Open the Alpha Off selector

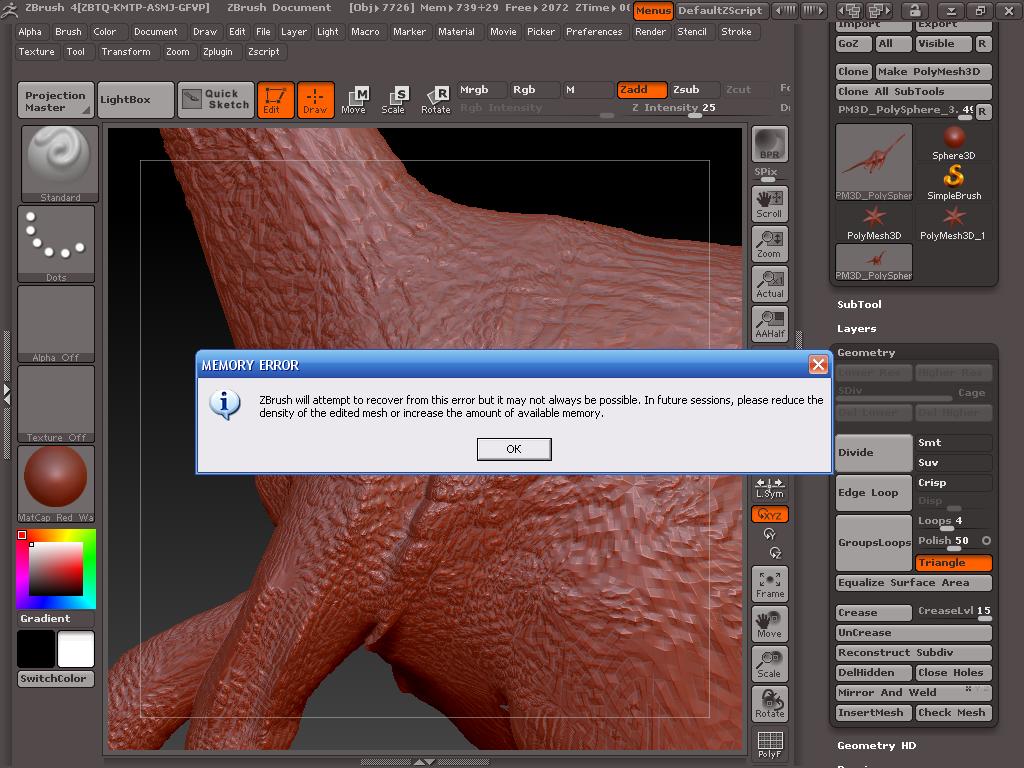tap(56, 324)
